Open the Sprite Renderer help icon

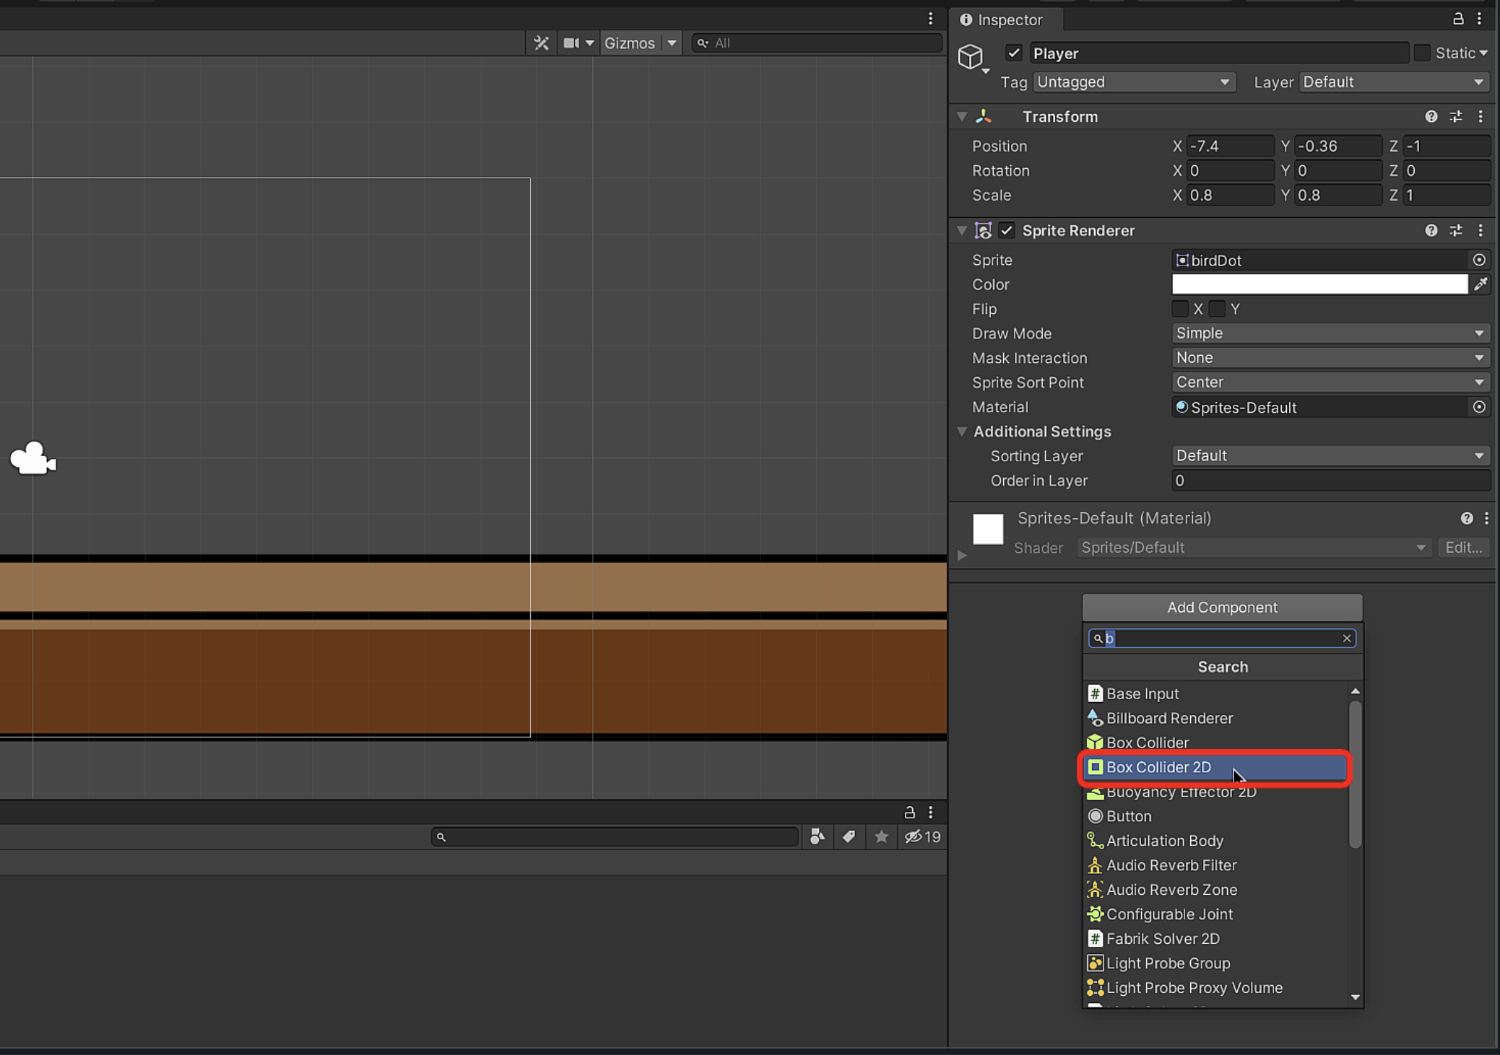(x=1431, y=231)
